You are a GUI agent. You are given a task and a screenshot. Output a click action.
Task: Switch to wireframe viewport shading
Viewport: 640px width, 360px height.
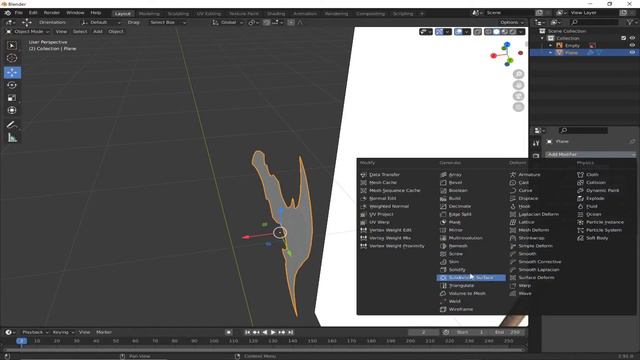(x=489, y=31)
